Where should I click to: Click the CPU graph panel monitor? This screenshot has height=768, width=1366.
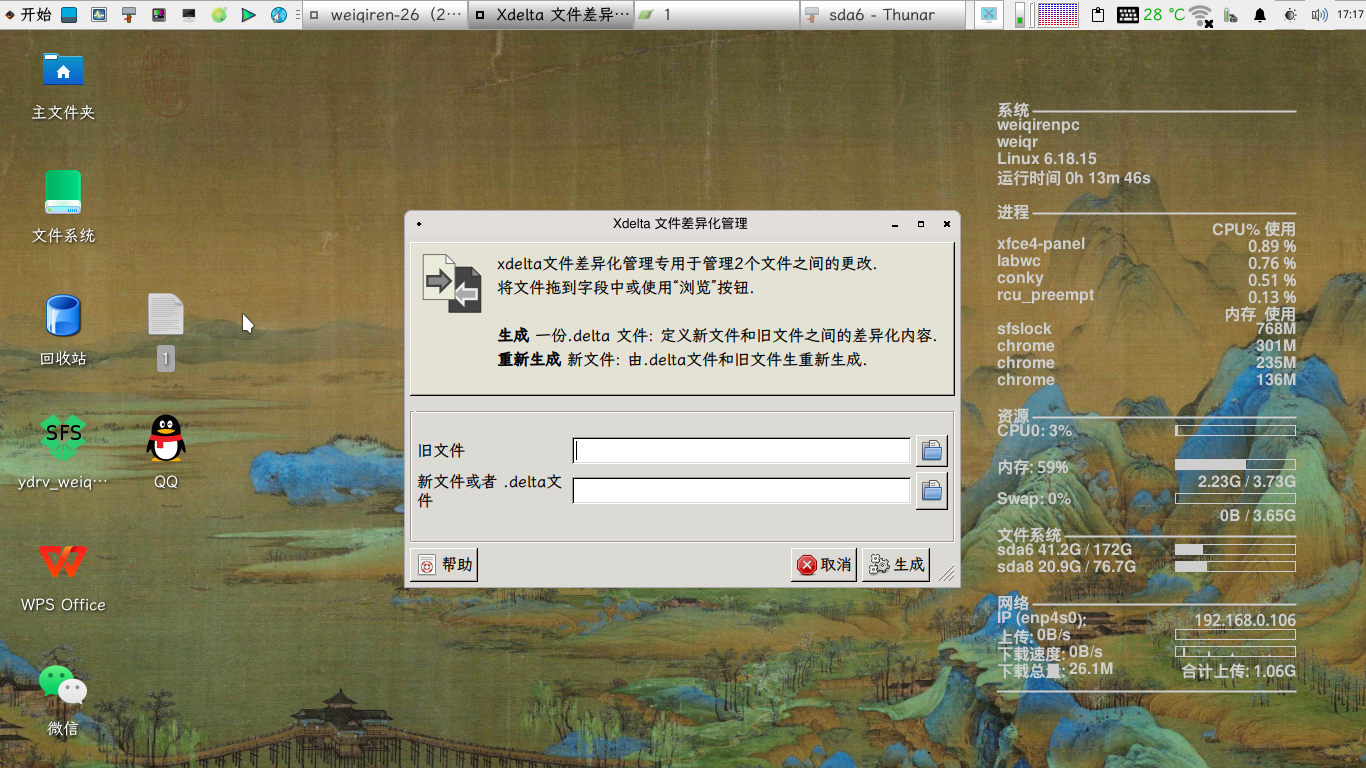(x=1057, y=15)
